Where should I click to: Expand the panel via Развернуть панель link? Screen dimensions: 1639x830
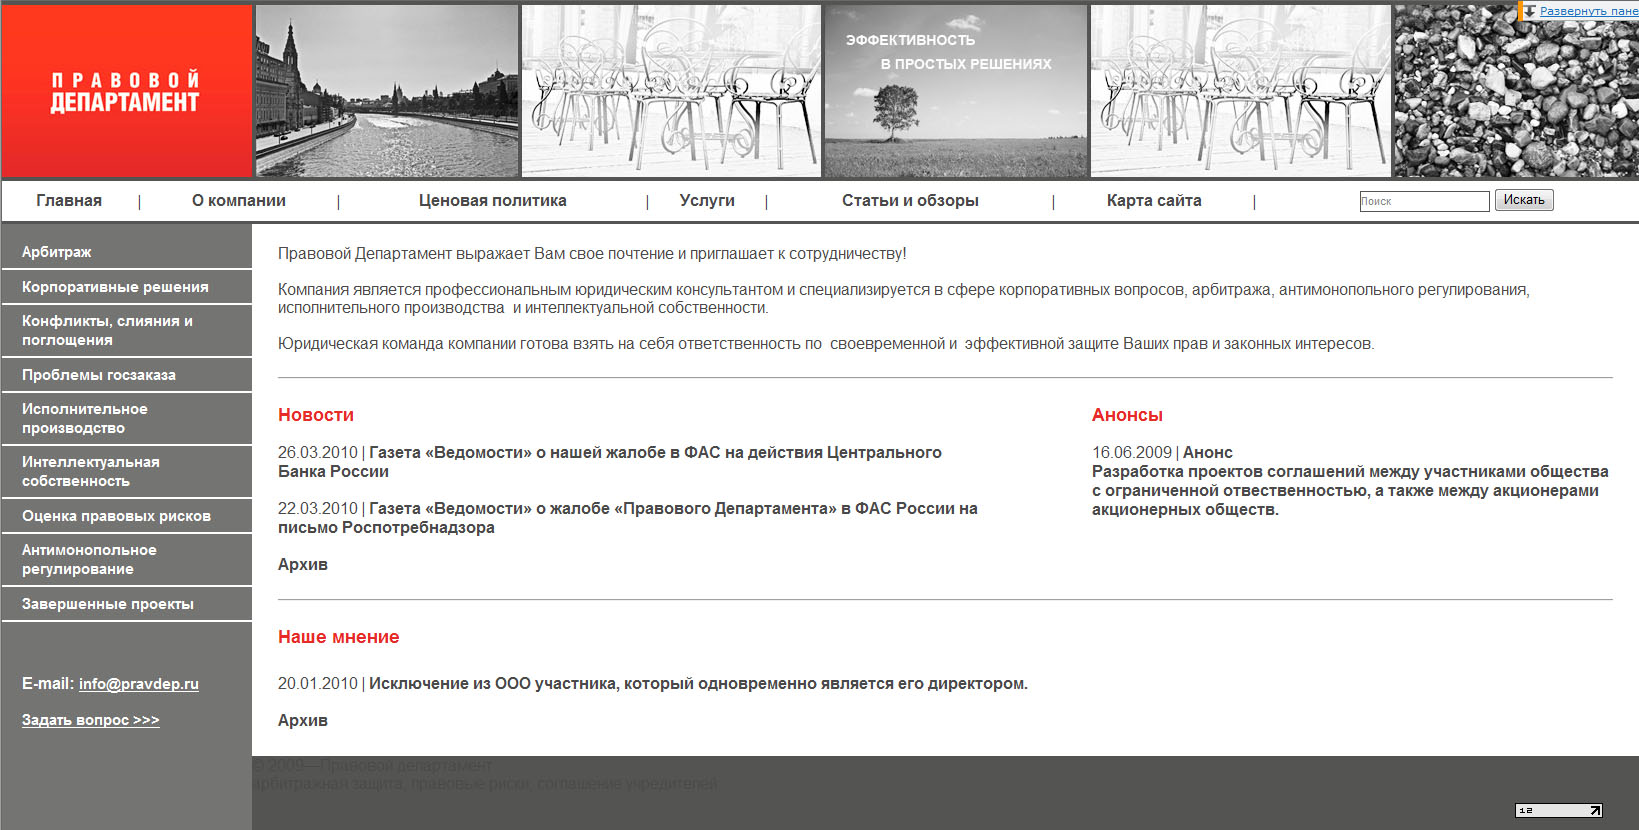click(x=1588, y=11)
